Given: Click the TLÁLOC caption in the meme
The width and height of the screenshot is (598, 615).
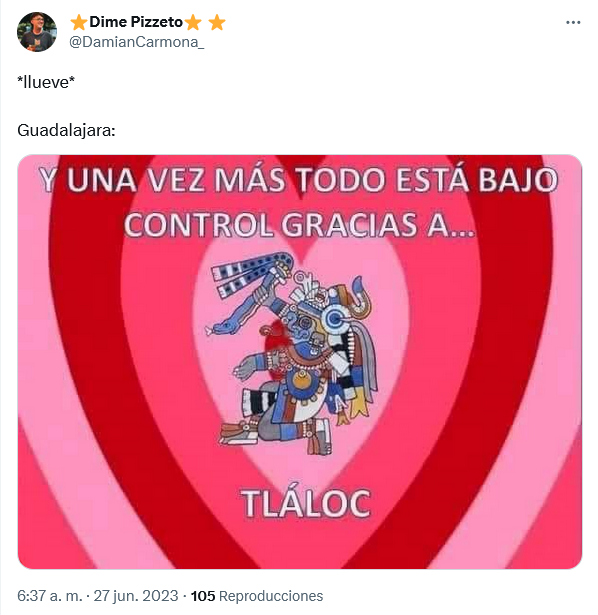Looking at the screenshot, I should point(306,504).
